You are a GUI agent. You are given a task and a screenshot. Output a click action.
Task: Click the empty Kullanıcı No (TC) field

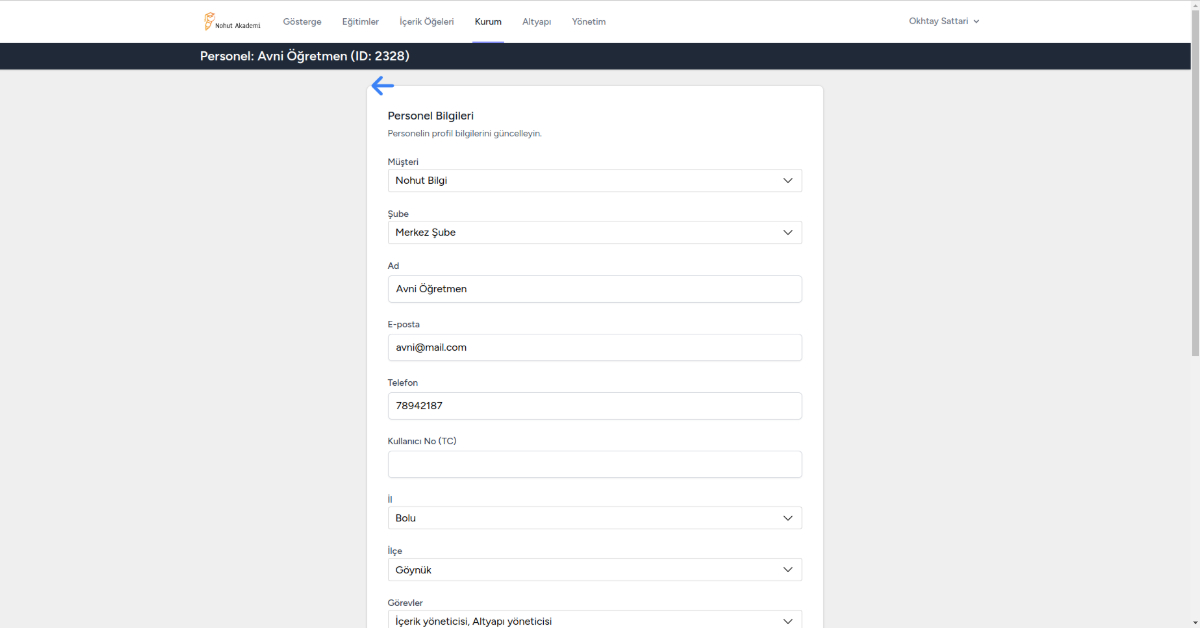click(594, 464)
